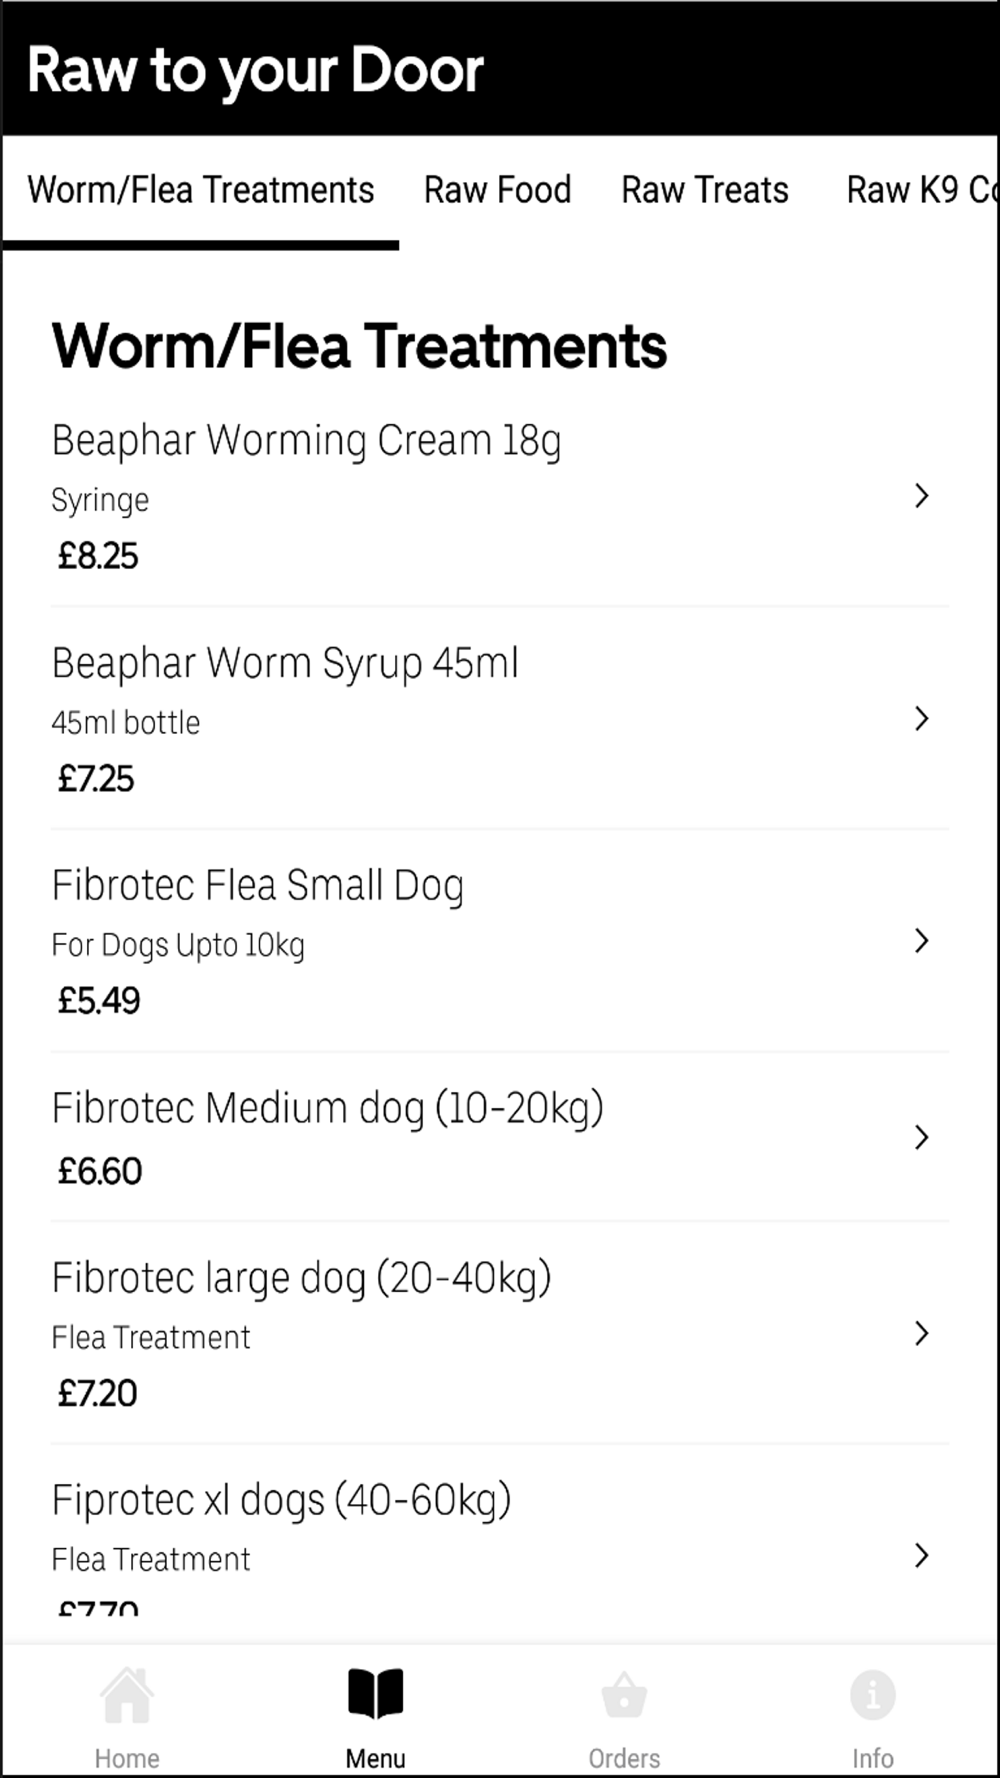
Task: Expand Beaphar Worming Cream 18g chevron
Action: (x=922, y=496)
